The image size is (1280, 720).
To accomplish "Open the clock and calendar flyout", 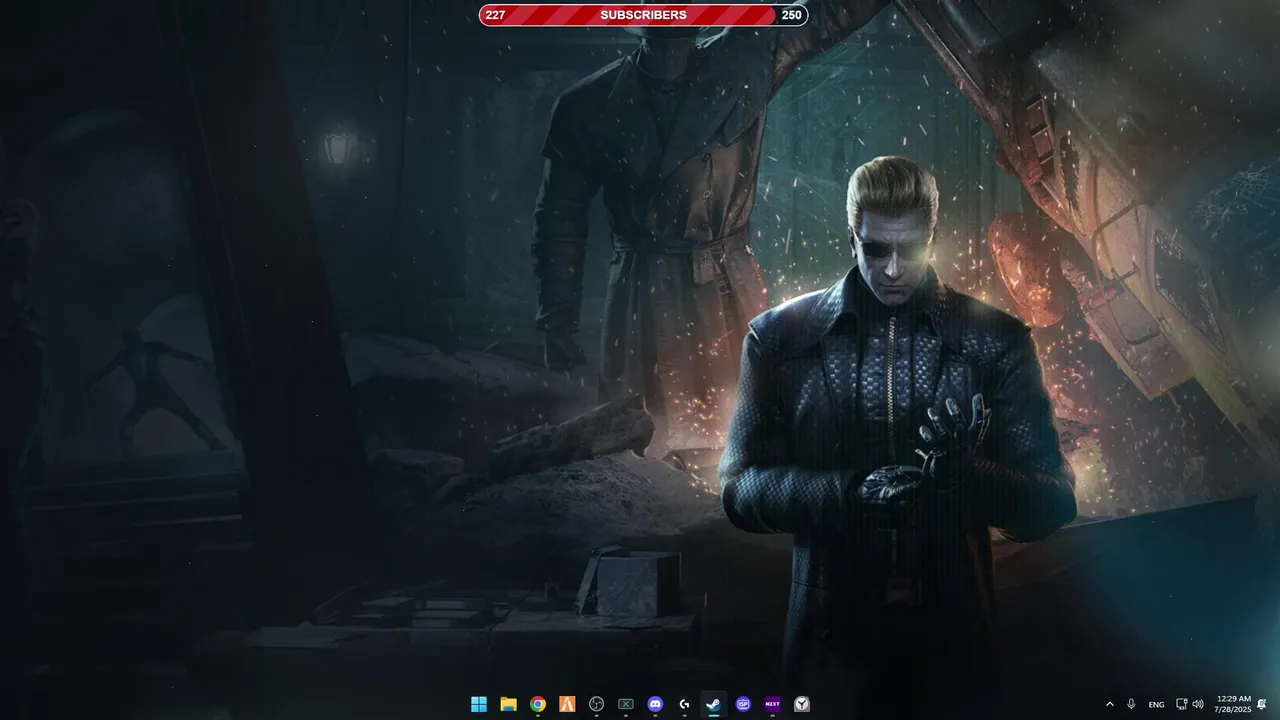I will [1233, 704].
